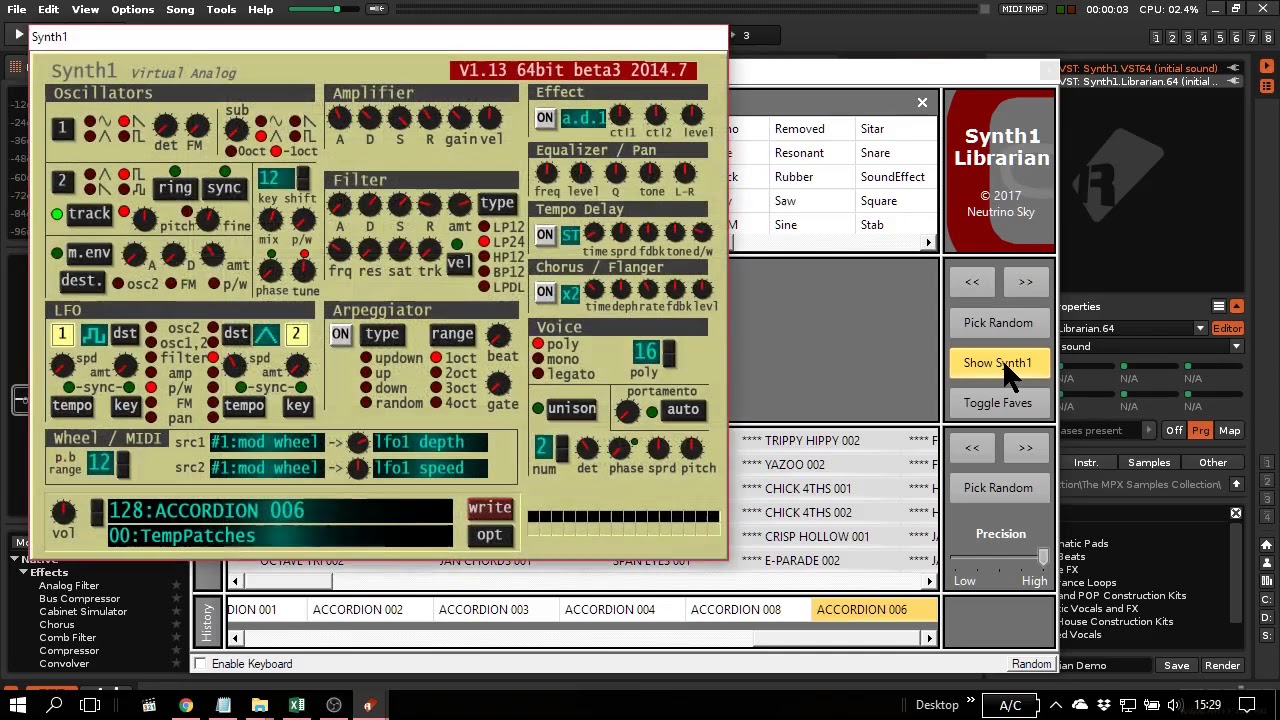Open the user folder icon in disk browser
Viewport: 1280px width, 720px height.
tap(1266, 563)
